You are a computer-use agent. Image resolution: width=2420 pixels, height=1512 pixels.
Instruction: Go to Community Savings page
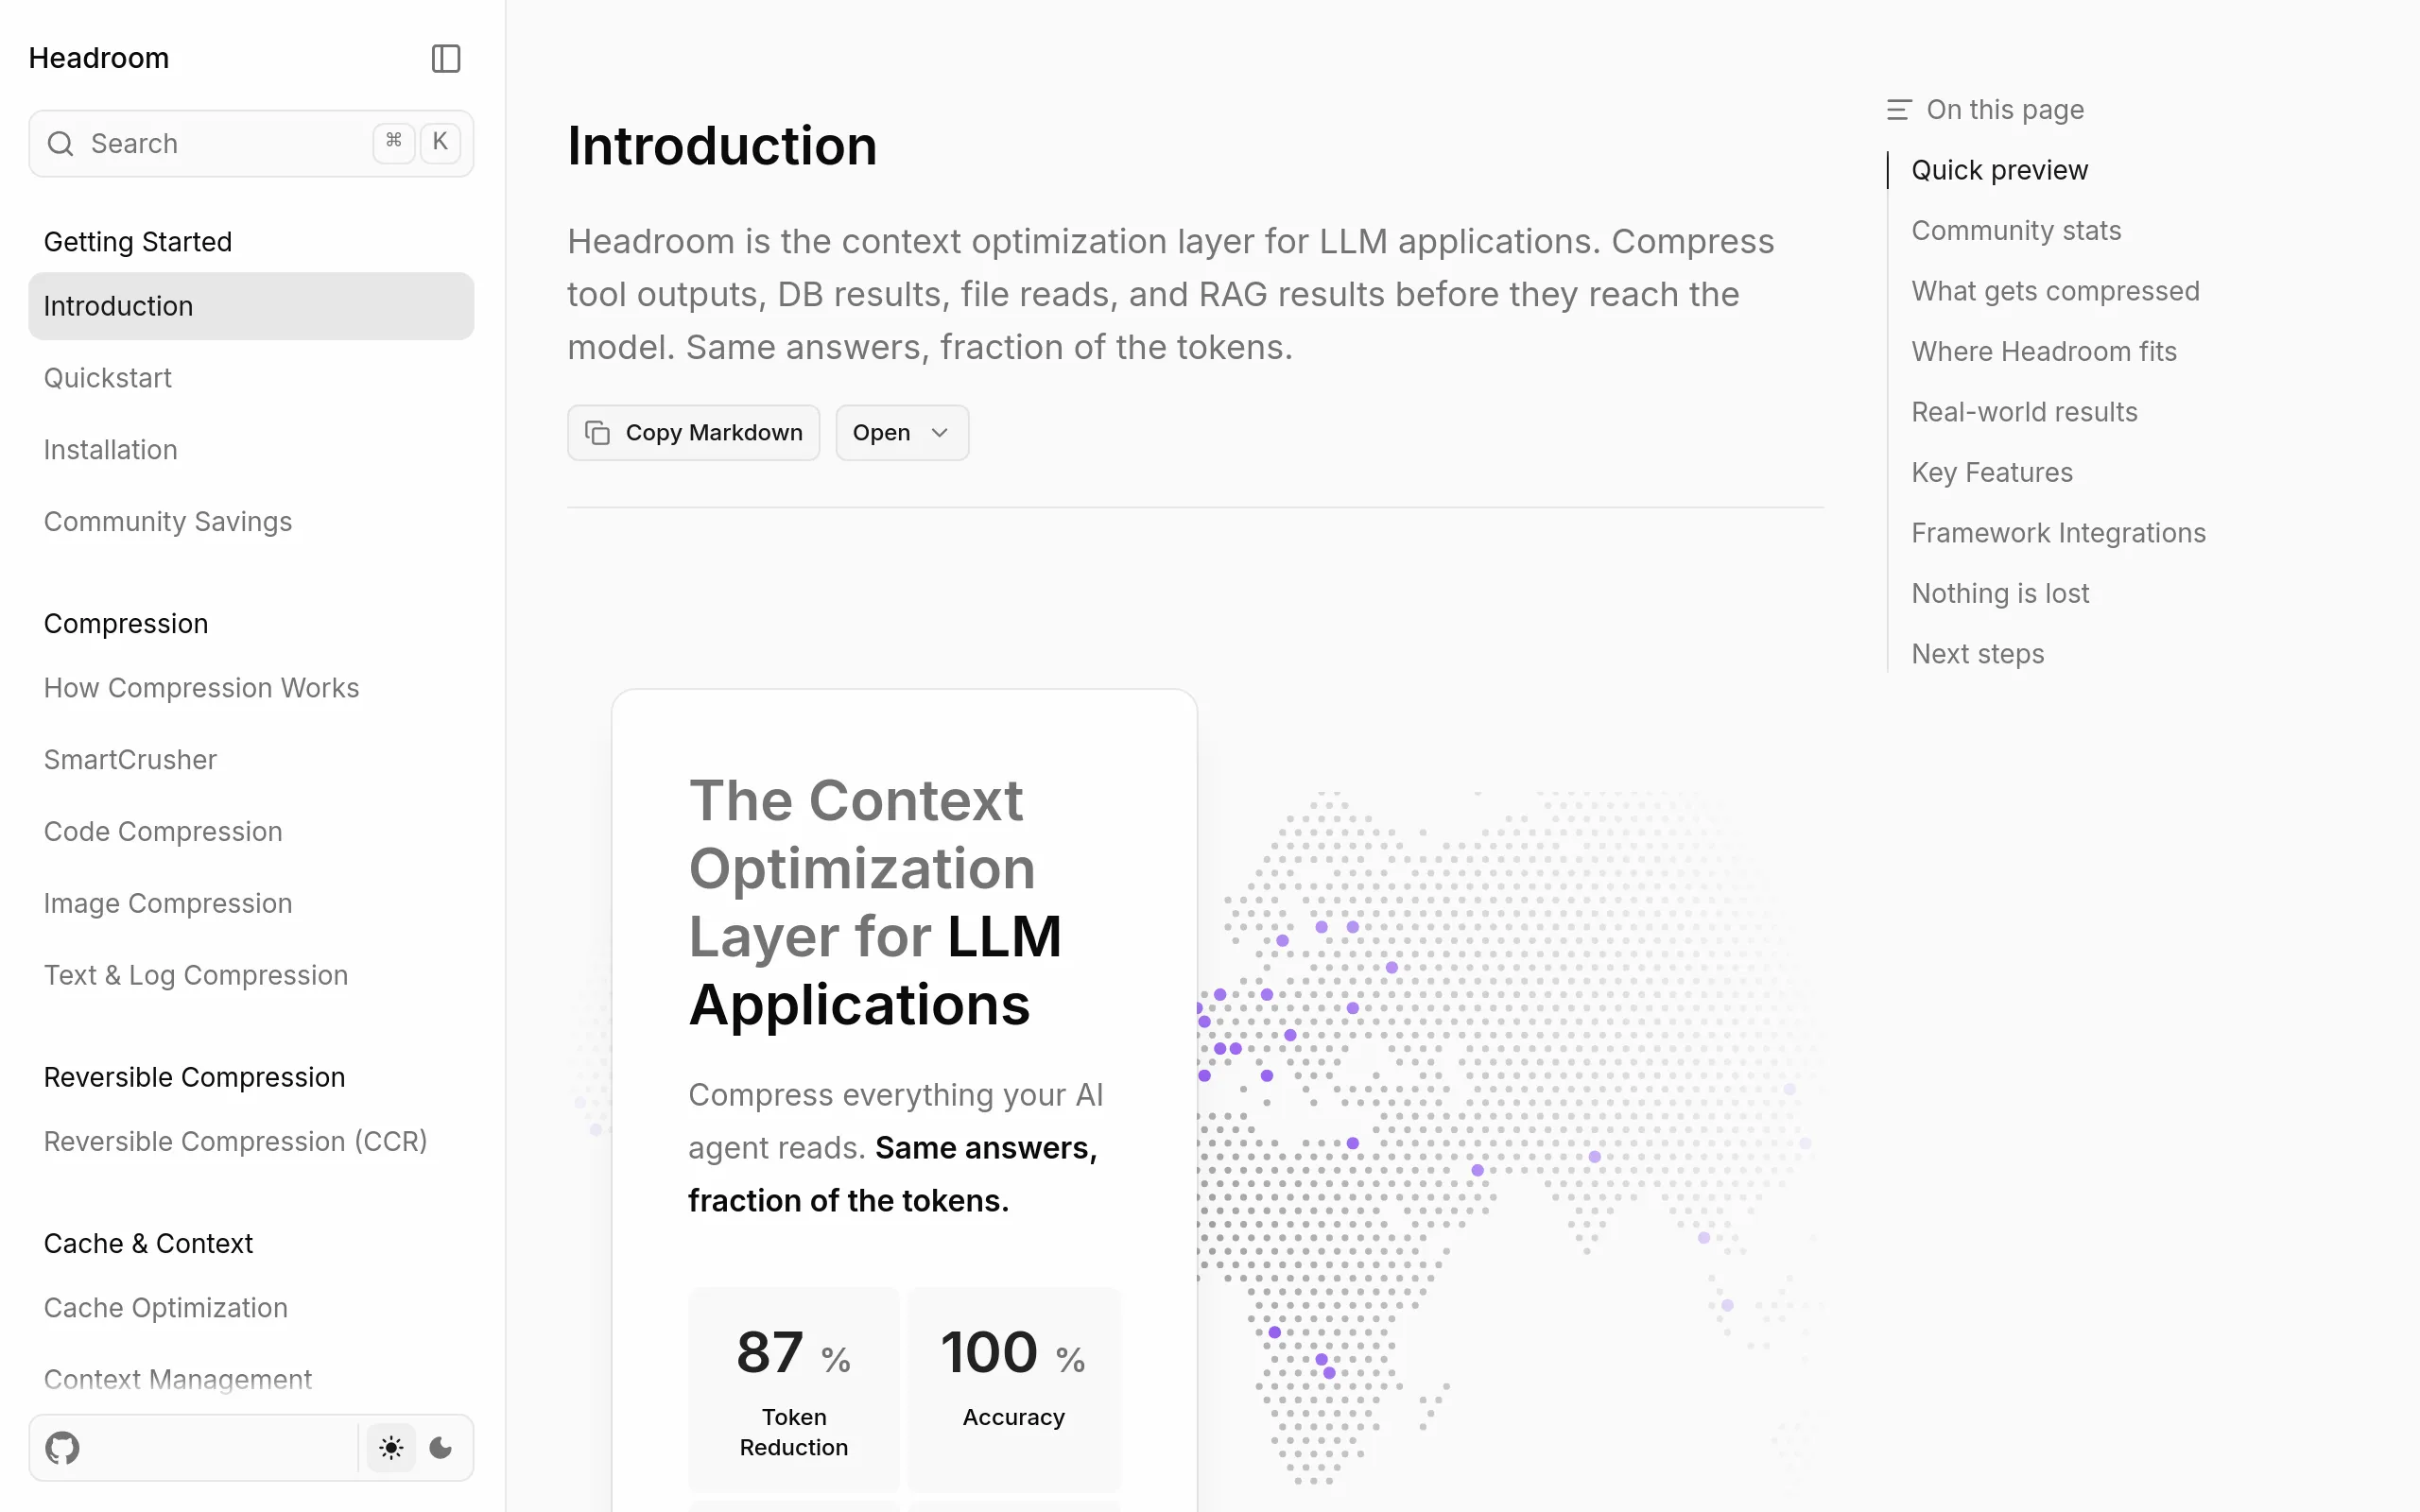(x=168, y=522)
